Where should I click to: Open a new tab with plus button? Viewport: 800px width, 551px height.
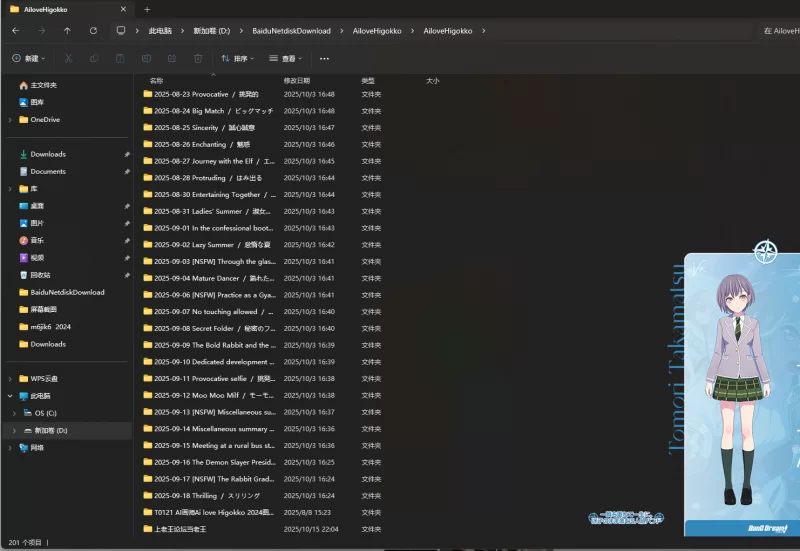pyautogui.click(x=147, y=9)
